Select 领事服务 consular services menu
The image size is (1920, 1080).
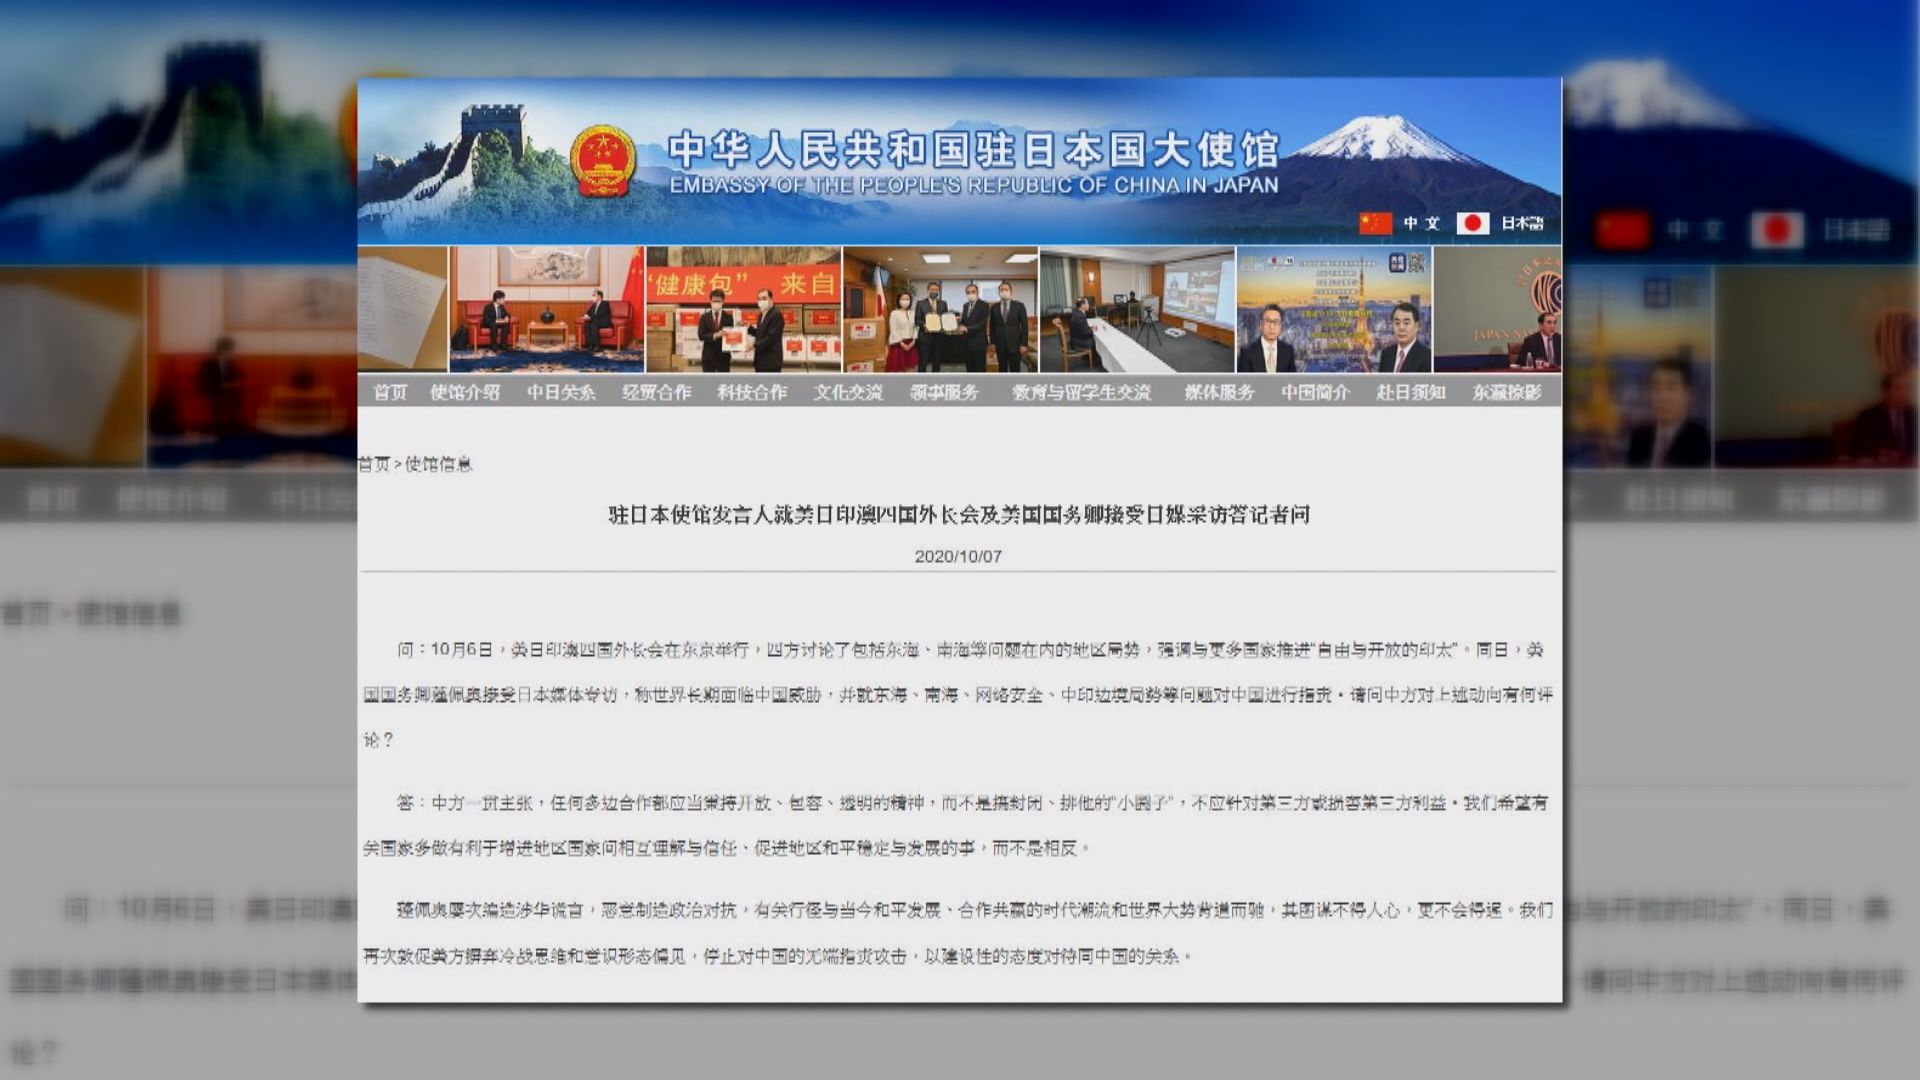tap(944, 393)
